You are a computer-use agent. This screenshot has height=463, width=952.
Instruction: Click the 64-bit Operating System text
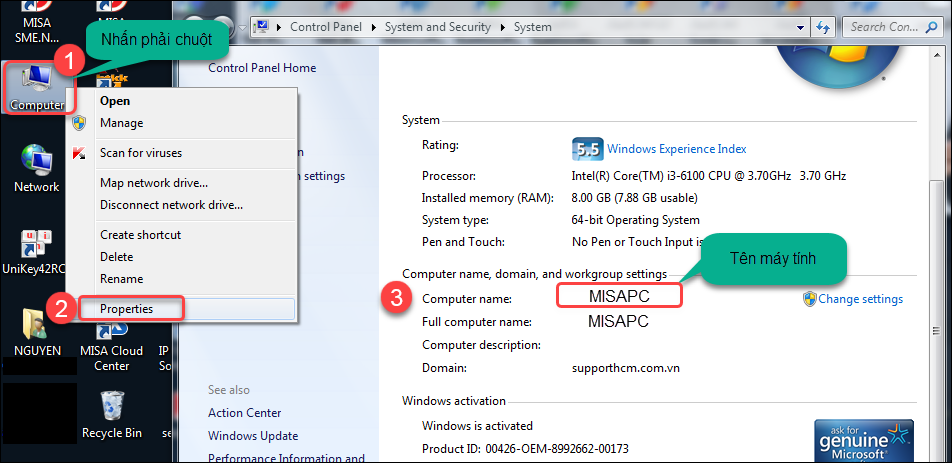coord(636,220)
